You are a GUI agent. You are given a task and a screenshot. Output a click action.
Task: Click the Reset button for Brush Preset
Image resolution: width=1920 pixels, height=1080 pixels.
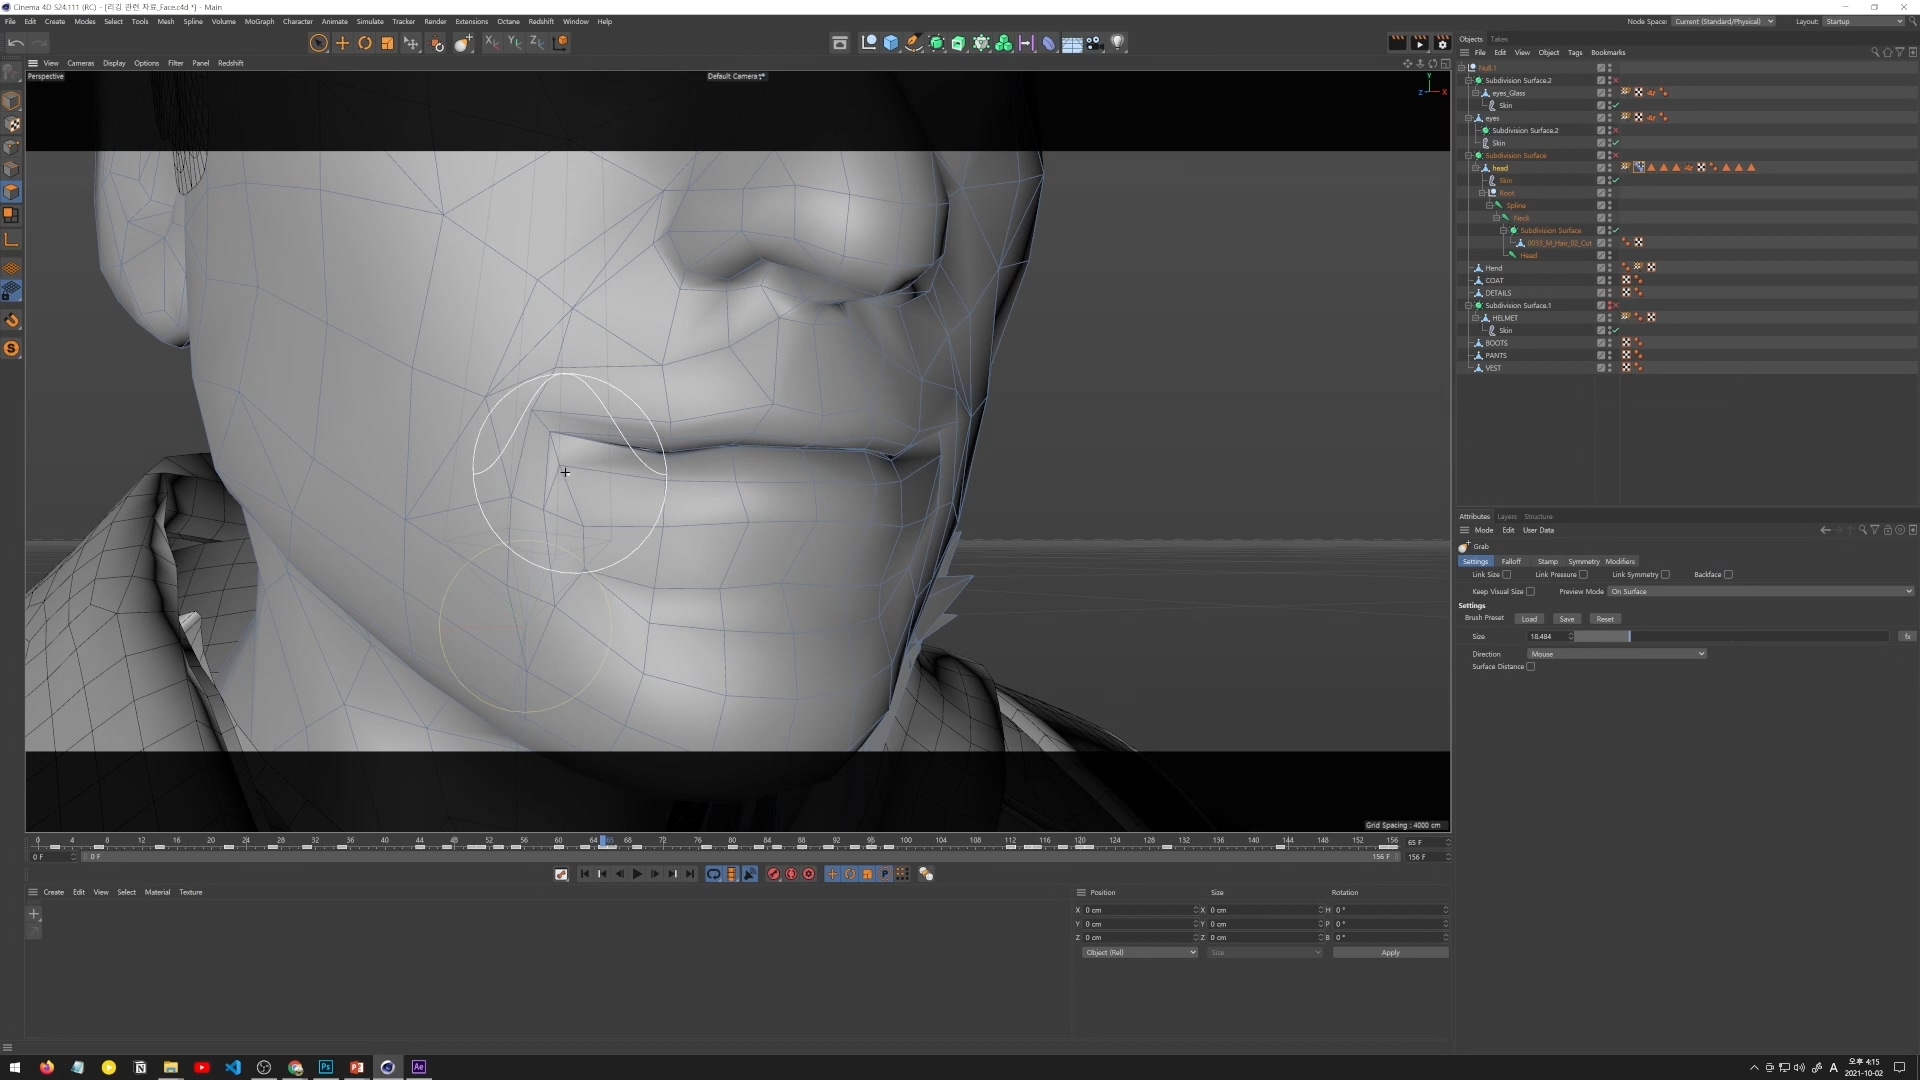pos(1605,619)
